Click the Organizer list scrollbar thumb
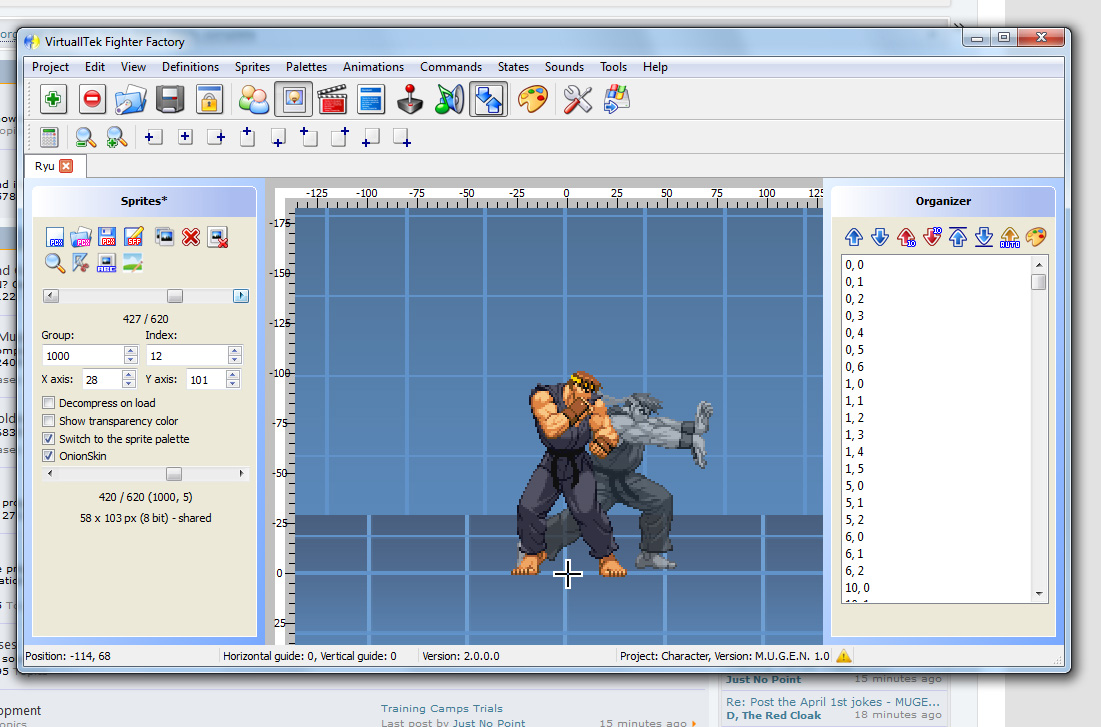 pyautogui.click(x=1039, y=282)
